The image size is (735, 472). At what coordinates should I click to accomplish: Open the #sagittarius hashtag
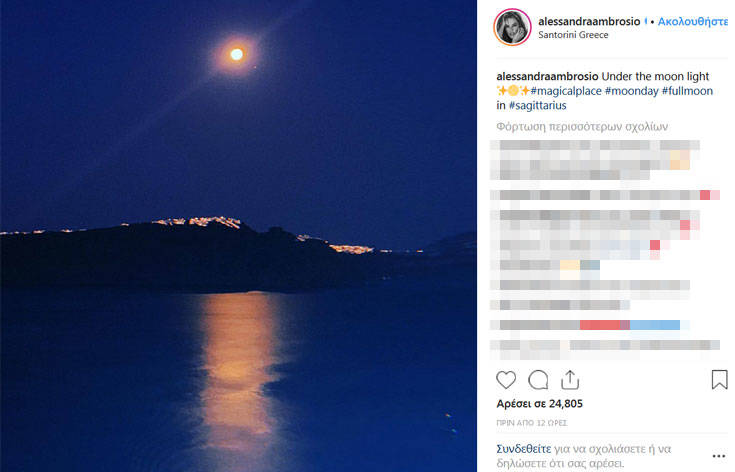click(x=537, y=105)
